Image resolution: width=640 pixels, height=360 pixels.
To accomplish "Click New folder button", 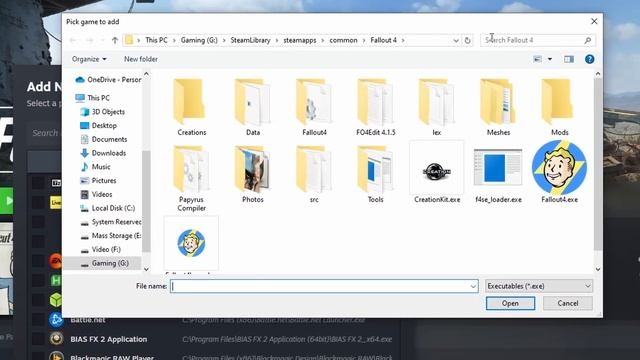I will [x=141, y=59].
